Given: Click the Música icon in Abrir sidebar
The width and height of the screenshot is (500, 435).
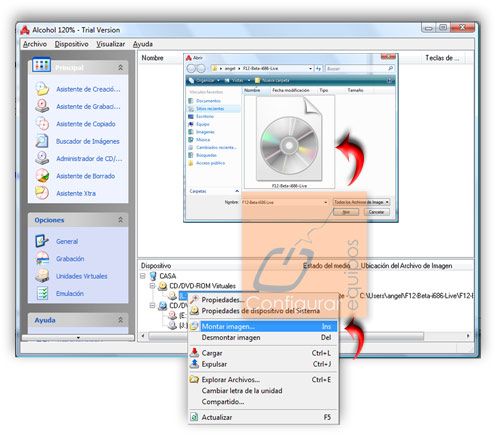Looking at the screenshot, I should (x=191, y=139).
